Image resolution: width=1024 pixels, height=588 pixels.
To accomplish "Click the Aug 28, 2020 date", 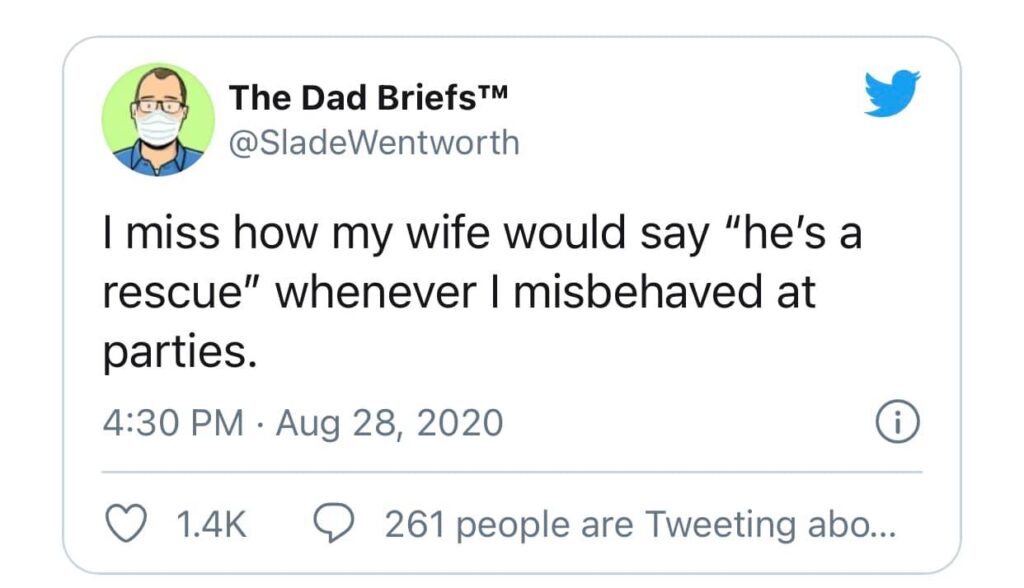I will (x=388, y=423).
